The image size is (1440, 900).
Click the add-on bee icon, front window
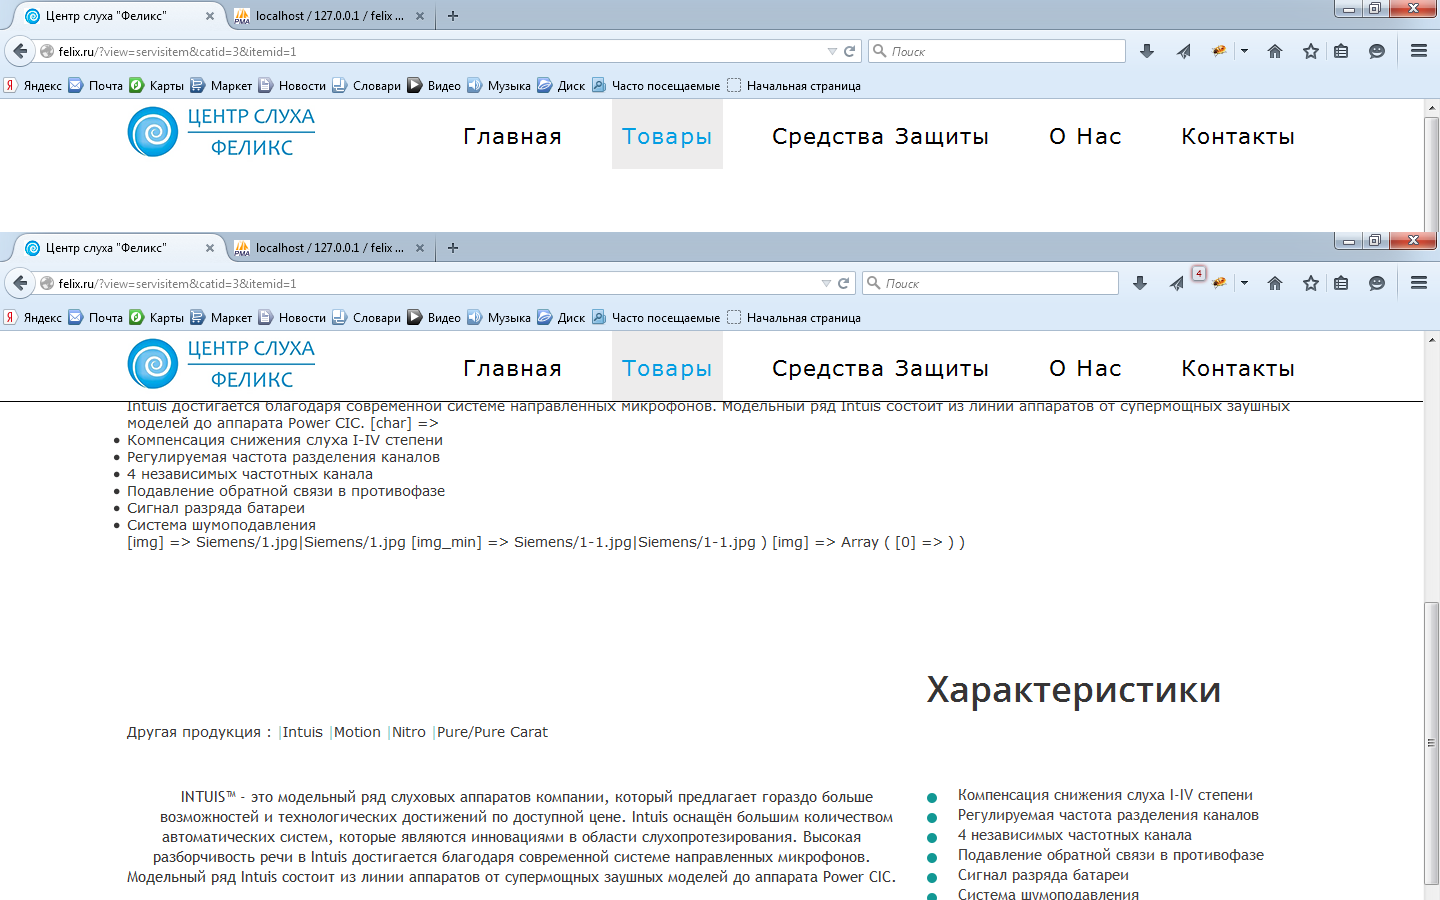1219,283
